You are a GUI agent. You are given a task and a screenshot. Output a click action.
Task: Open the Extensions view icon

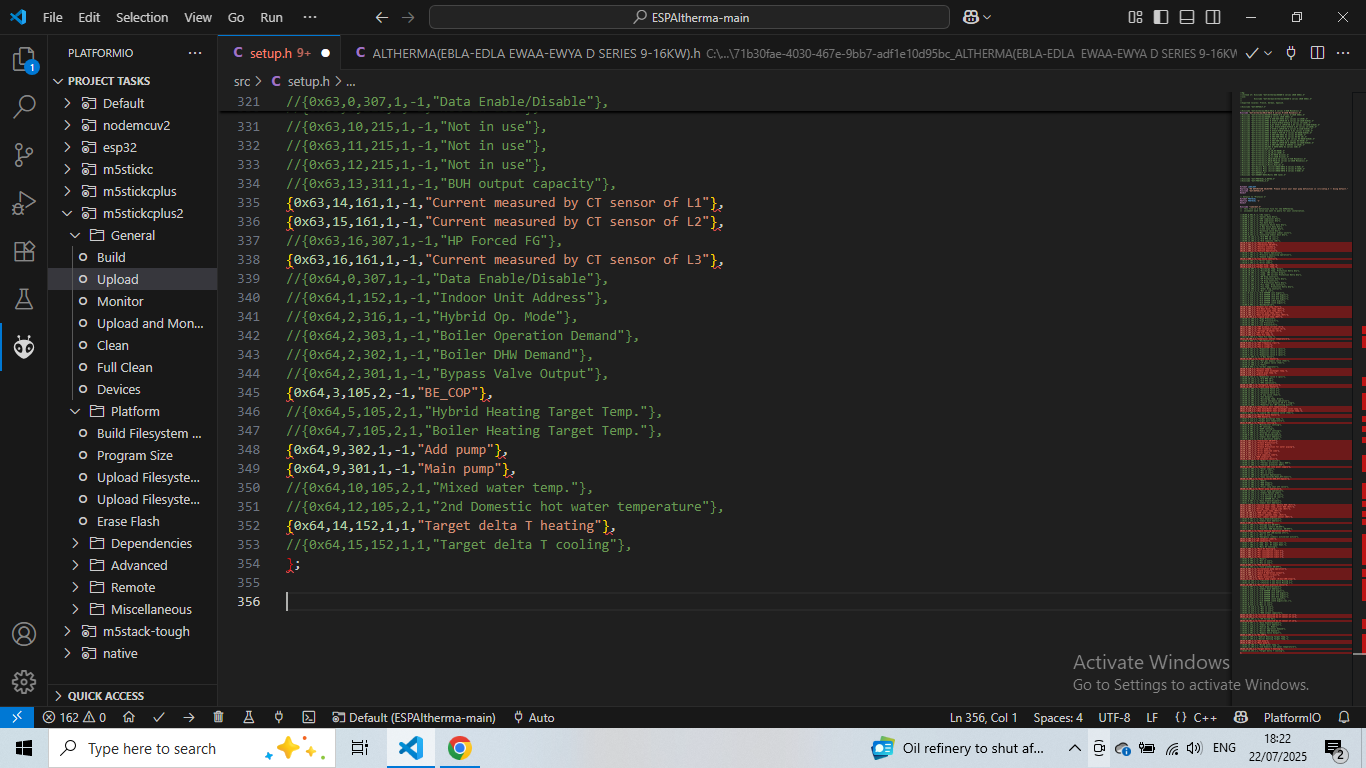[x=24, y=251]
